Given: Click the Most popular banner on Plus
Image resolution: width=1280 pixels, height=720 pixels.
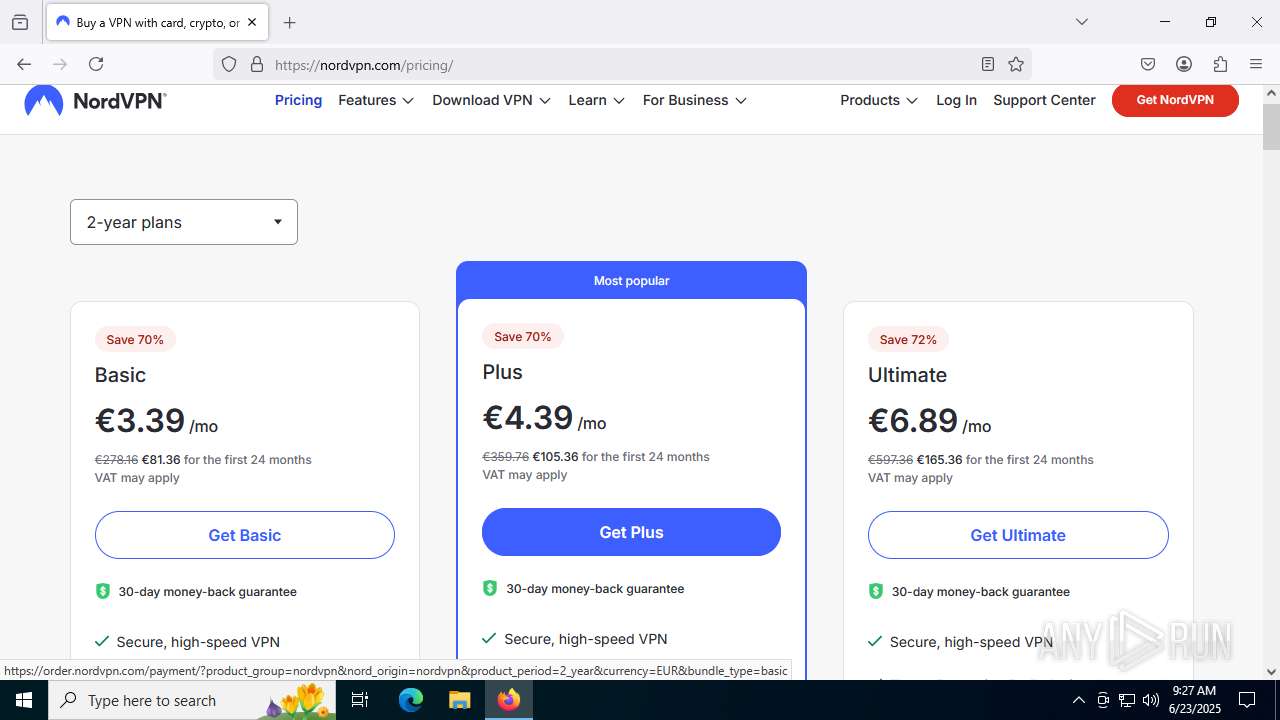Looking at the screenshot, I should [631, 280].
